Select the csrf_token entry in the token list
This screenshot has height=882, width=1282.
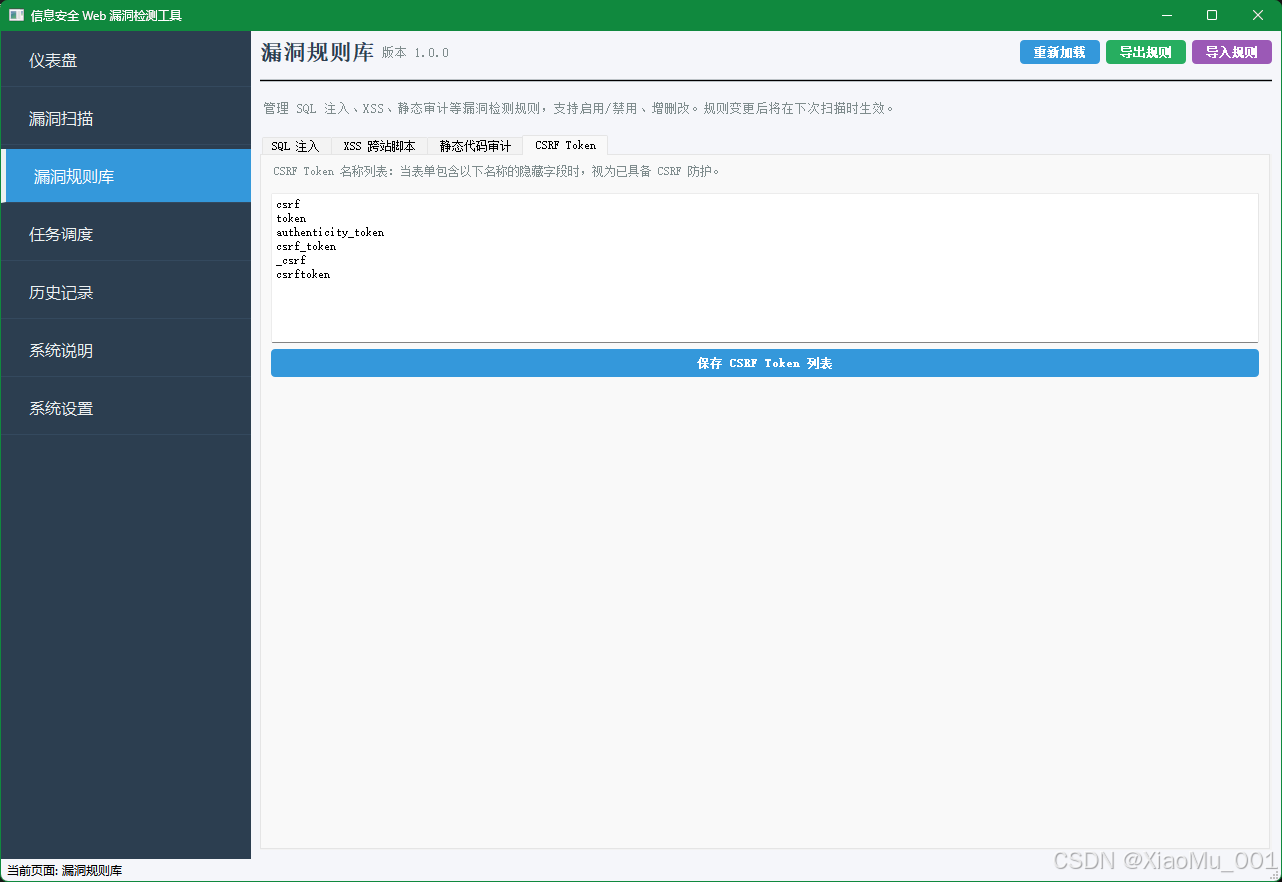click(305, 246)
